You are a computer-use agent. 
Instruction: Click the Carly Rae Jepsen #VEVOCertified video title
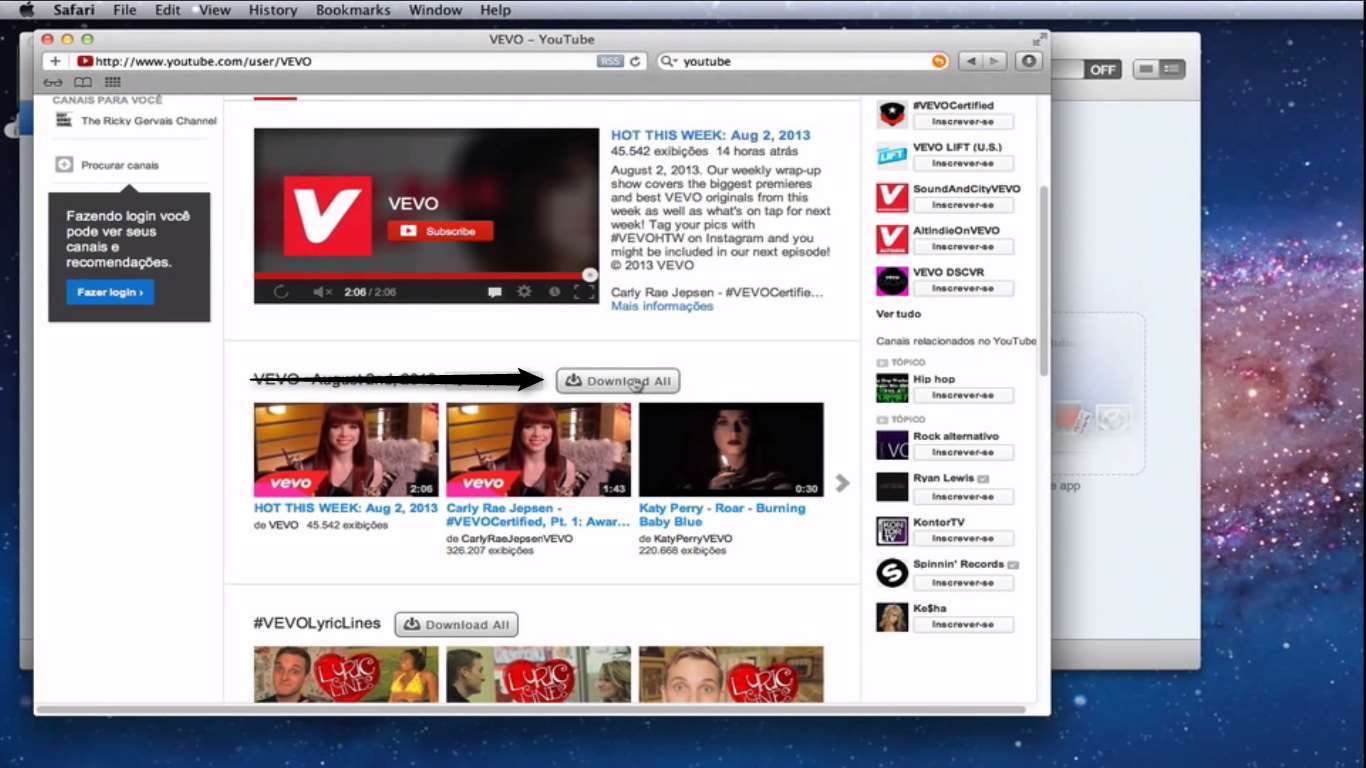tap(537, 515)
